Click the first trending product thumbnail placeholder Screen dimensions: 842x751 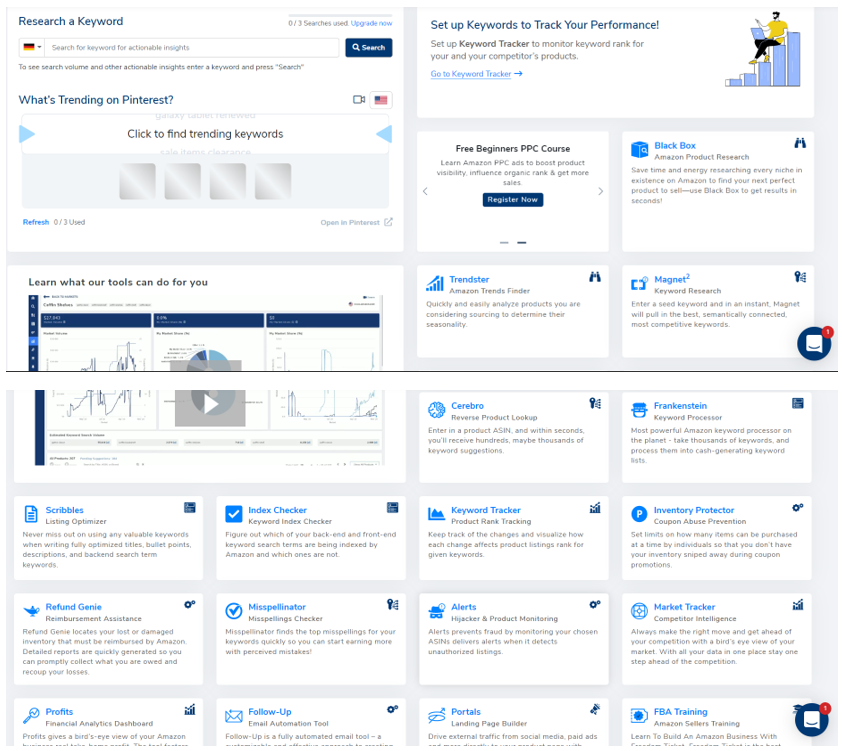coord(137,181)
